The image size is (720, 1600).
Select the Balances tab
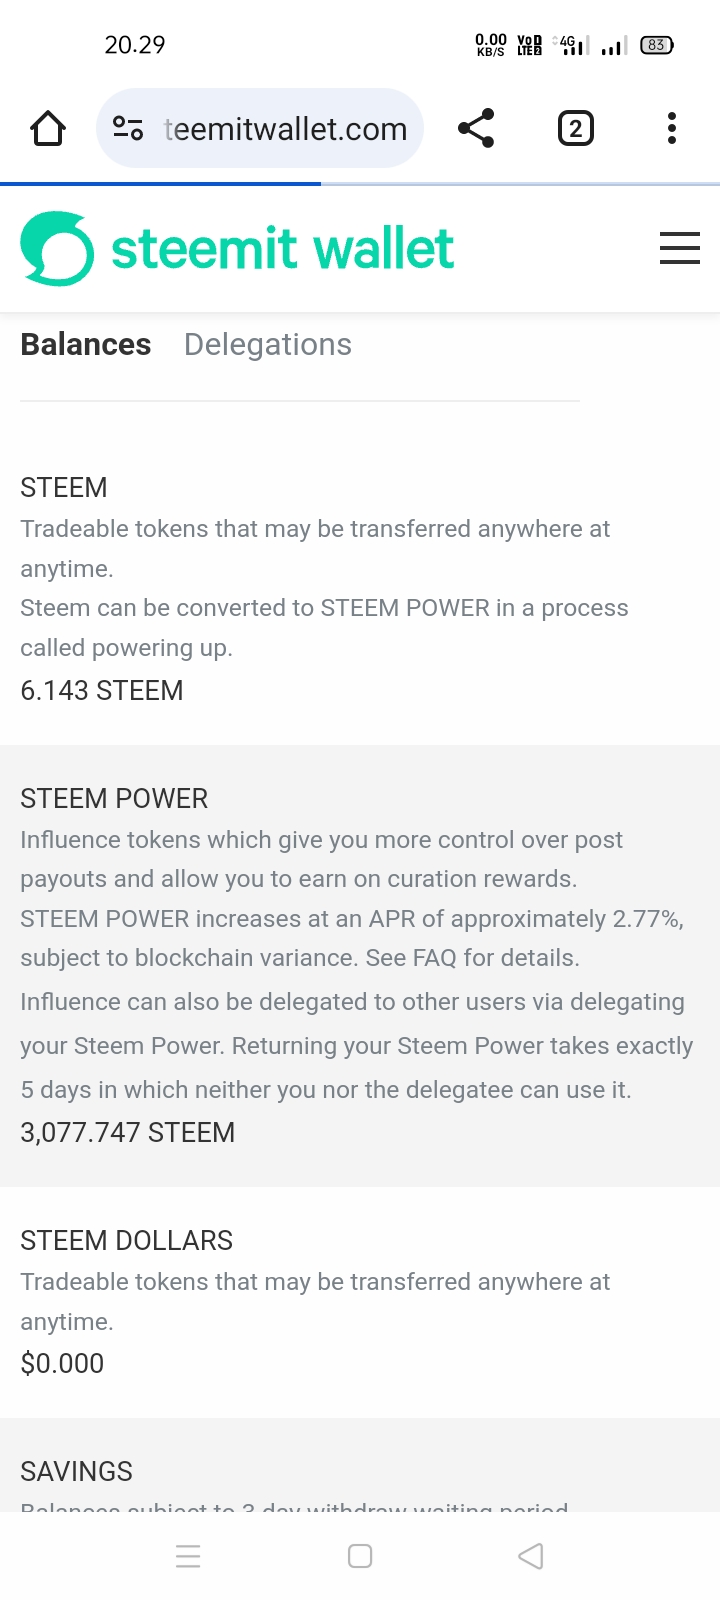point(86,345)
